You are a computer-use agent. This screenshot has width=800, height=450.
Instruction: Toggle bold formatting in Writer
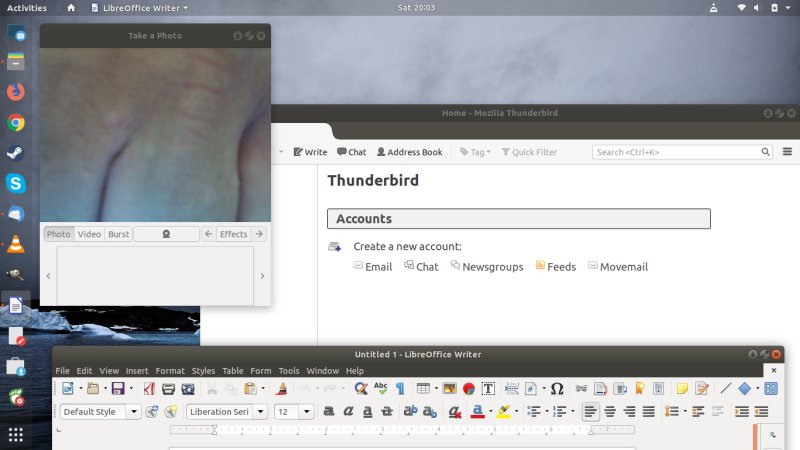(329, 411)
